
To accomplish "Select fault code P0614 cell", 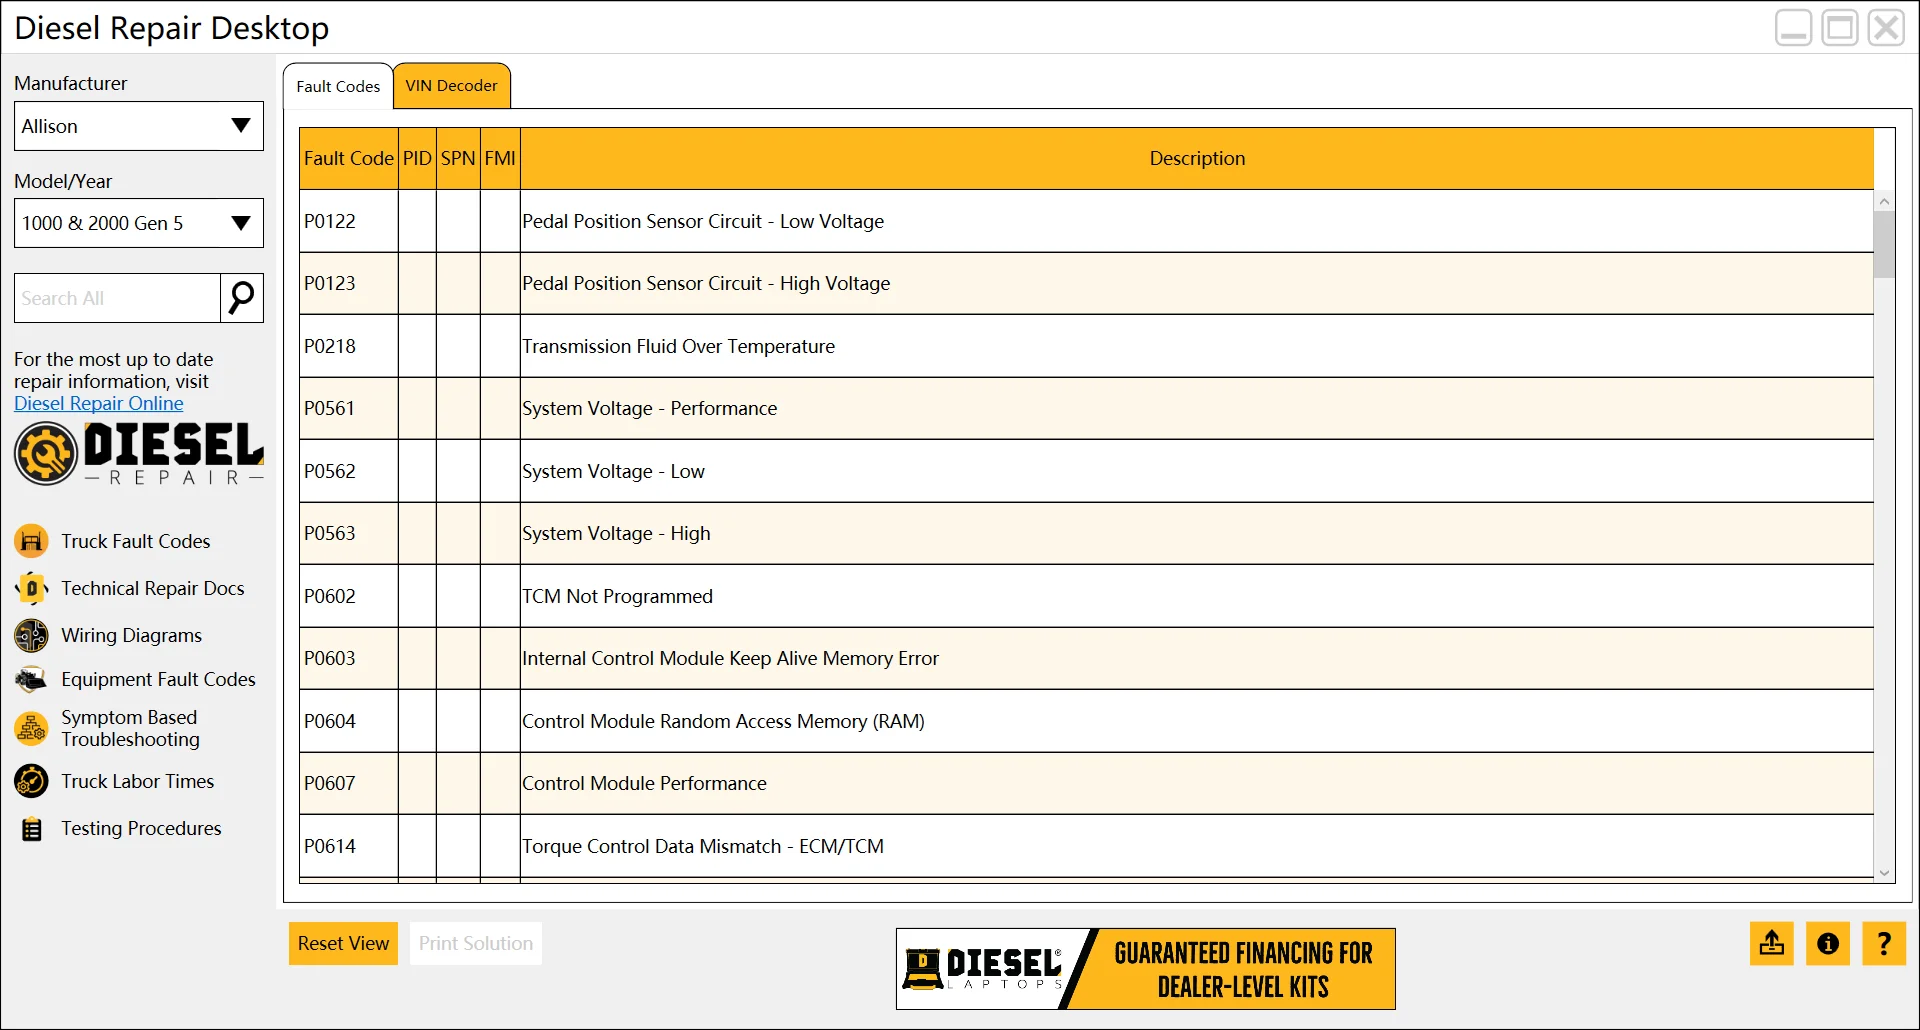I will (x=348, y=846).
